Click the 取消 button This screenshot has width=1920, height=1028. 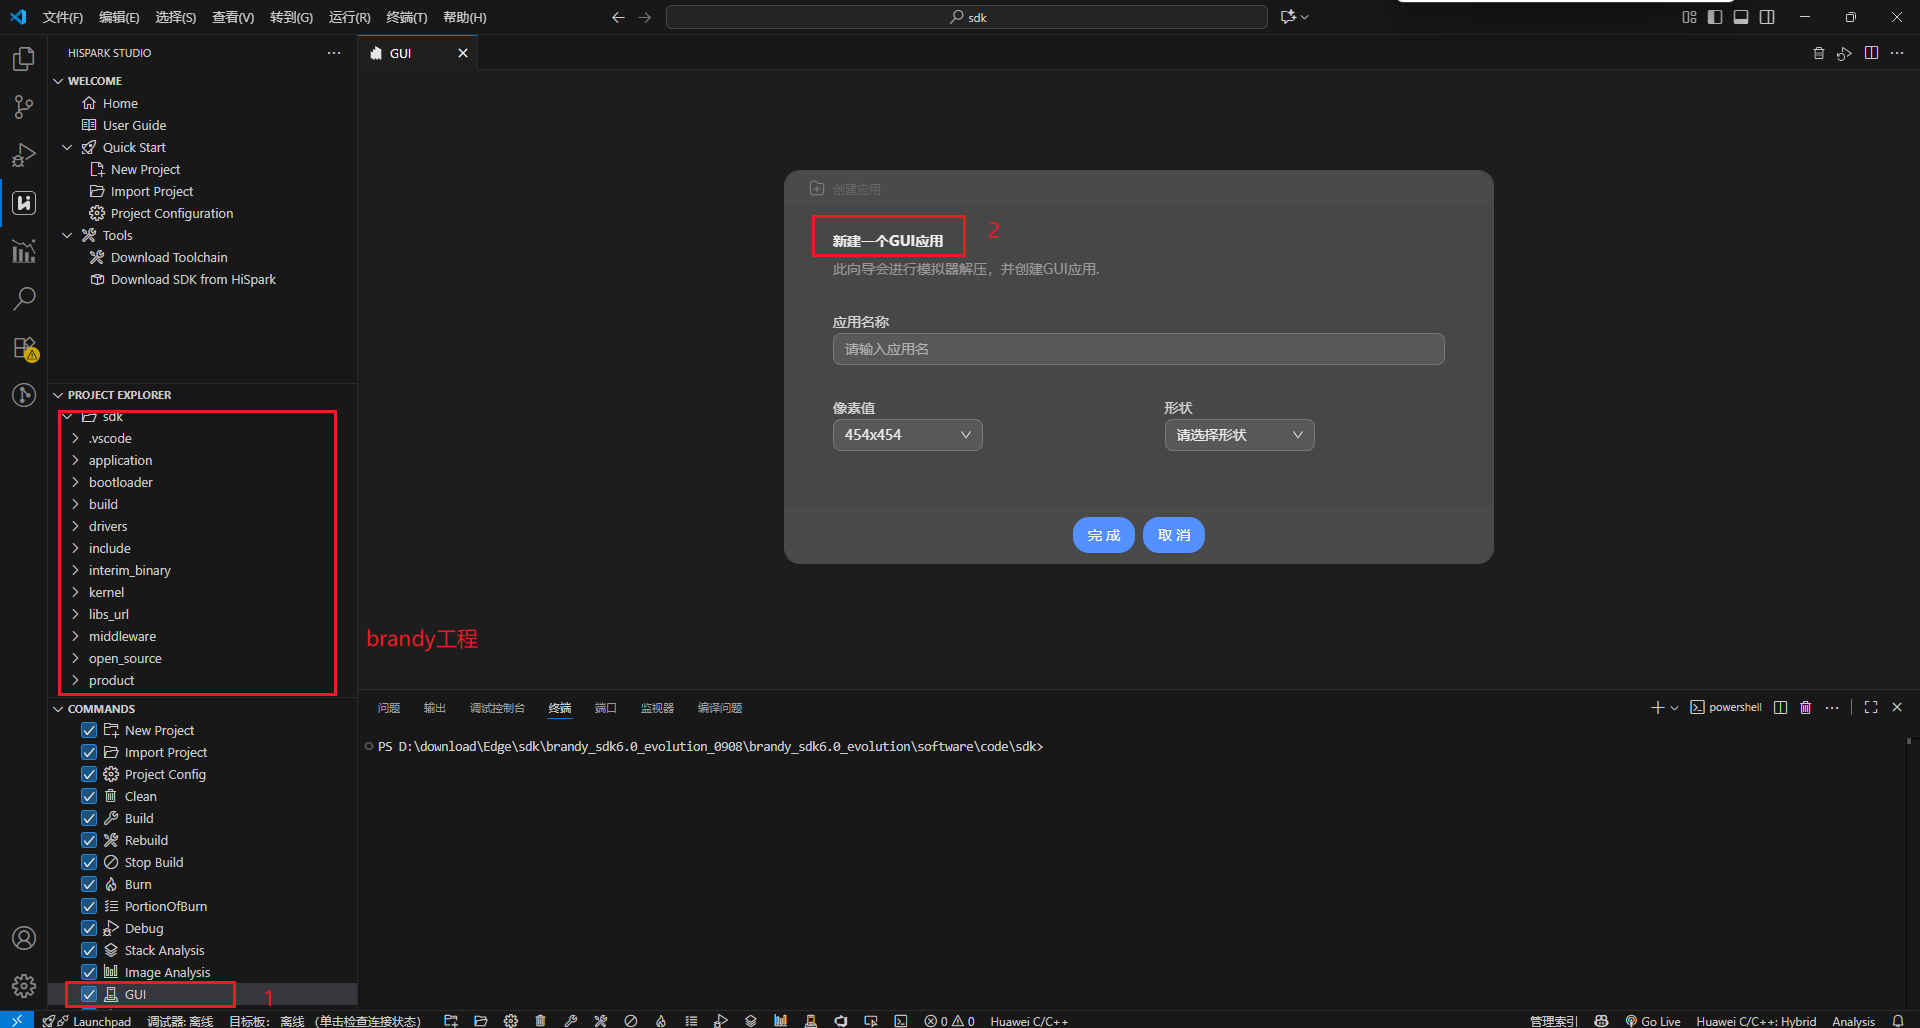point(1174,535)
